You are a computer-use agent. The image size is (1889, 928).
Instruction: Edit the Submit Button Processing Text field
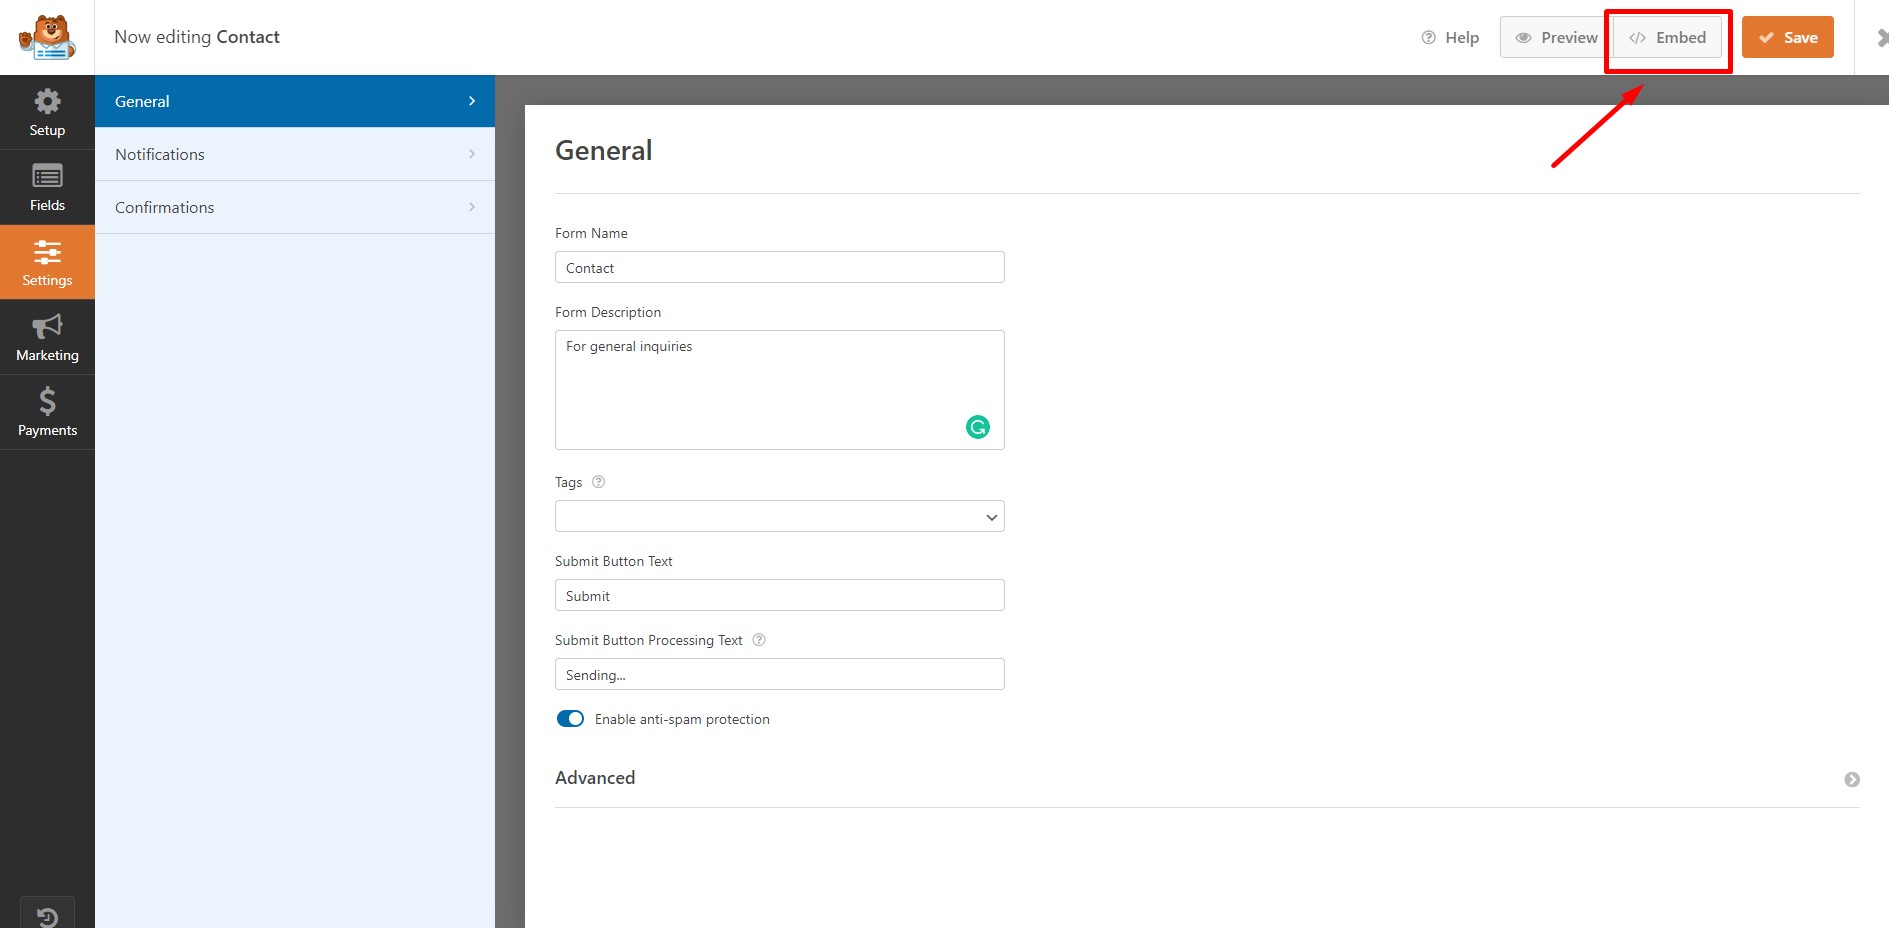coord(780,674)
